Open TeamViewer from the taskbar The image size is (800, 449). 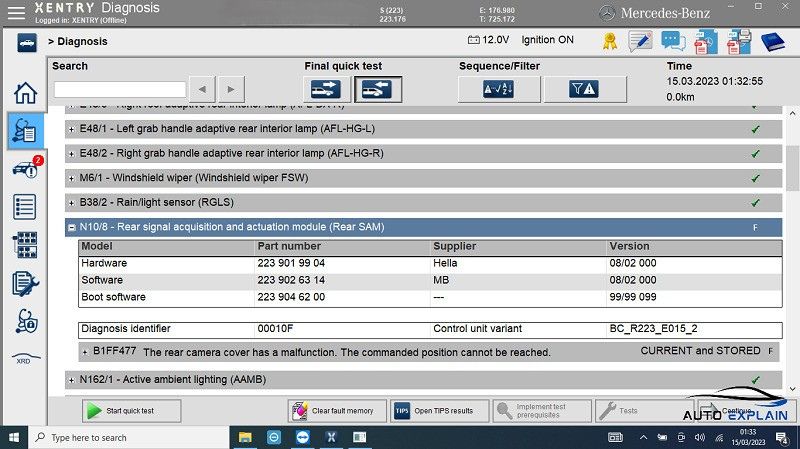pos(303,437)
